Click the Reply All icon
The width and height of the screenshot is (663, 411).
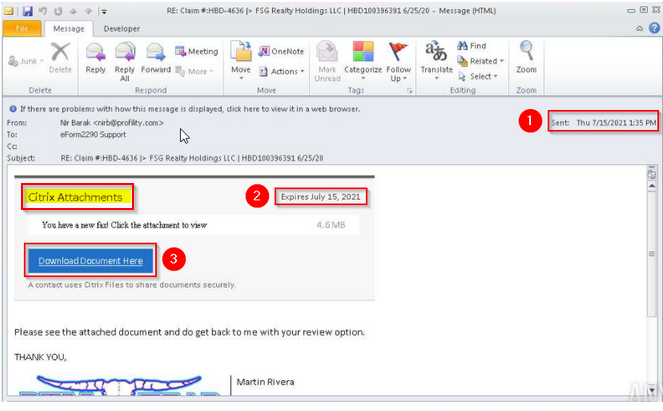click(x=125, y=52)
